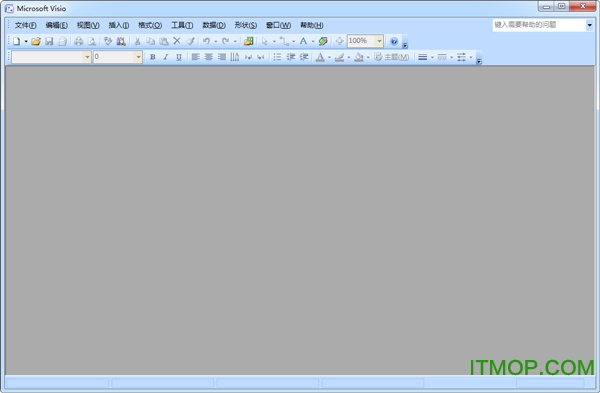Increase font size icon
Viewport: 600px width, 393px height.
[x=261, y=57]
